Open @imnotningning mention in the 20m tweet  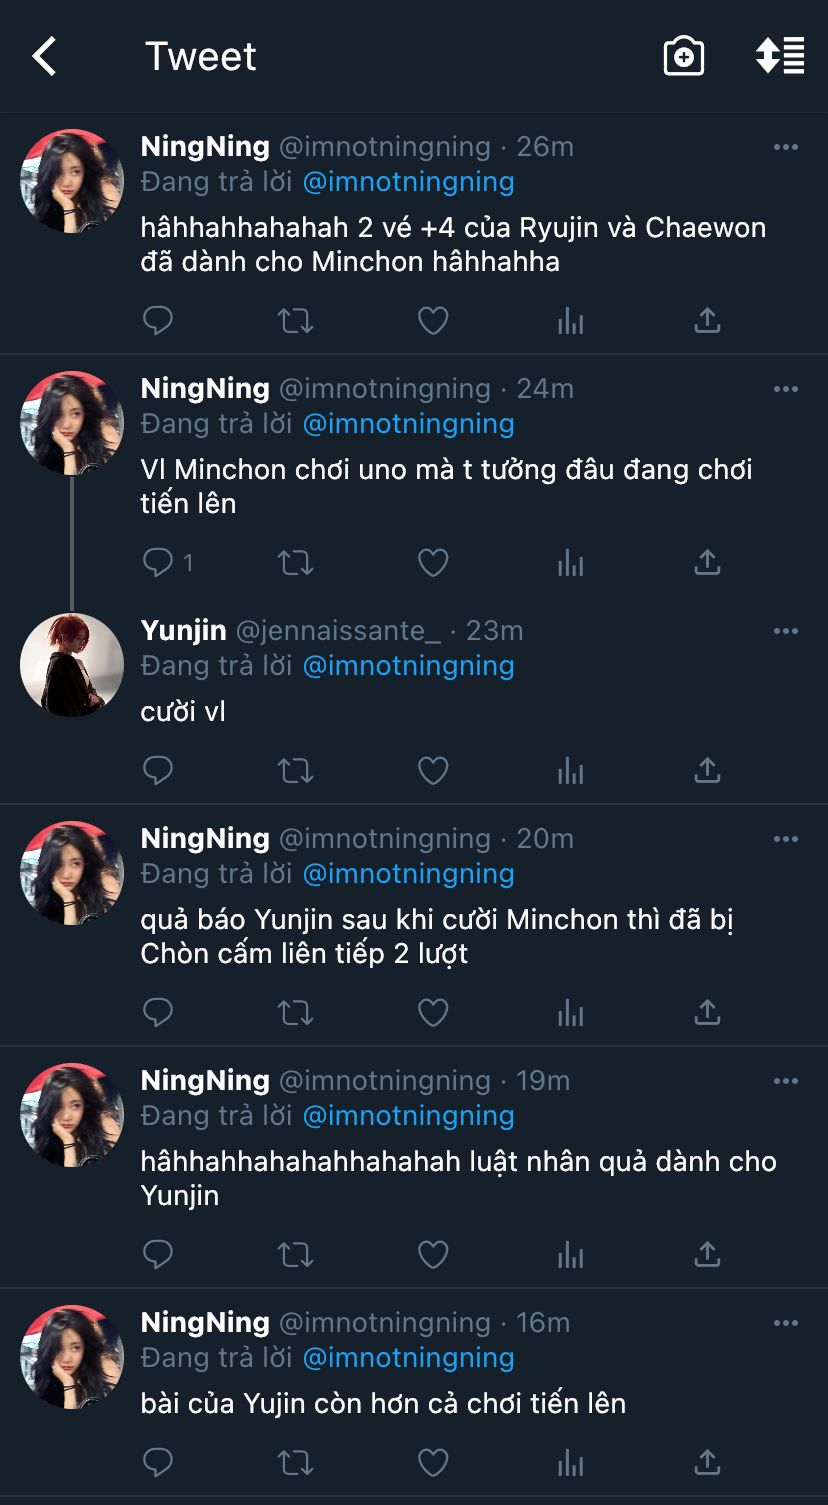(x=408, y=874)
